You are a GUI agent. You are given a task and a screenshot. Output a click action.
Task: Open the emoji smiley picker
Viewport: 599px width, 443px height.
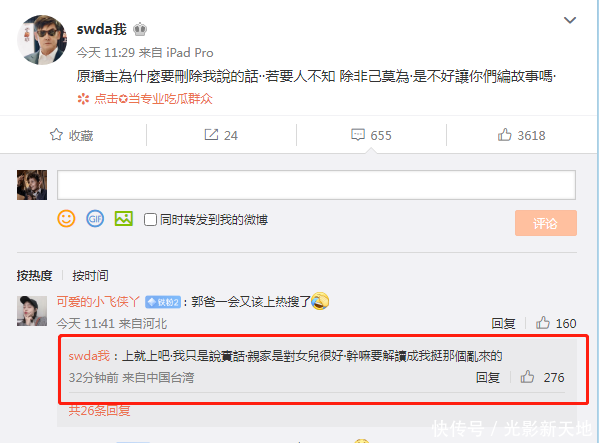[x=66, y=219]
